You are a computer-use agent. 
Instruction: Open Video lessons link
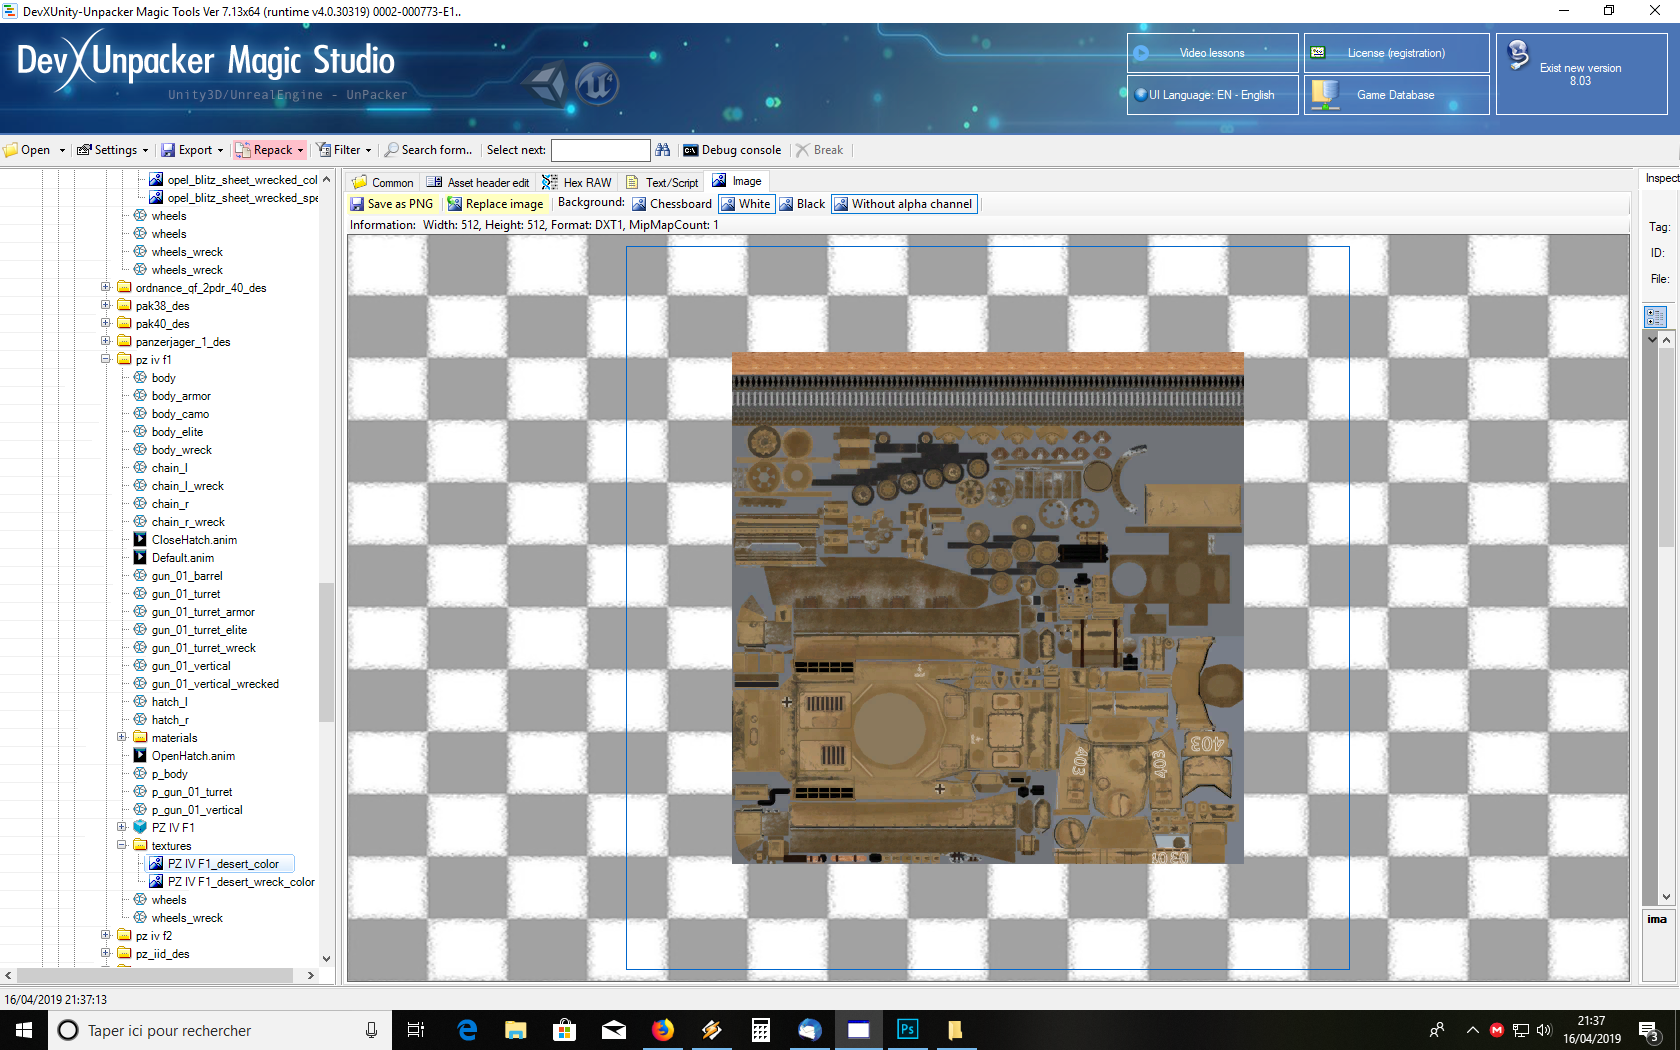(1212, 53)
